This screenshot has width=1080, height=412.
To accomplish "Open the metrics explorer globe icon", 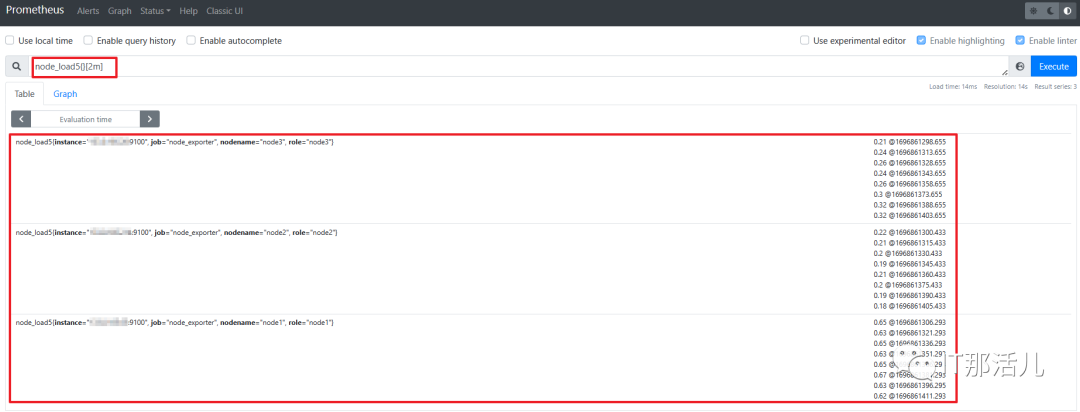I will tap(1019, 67).
